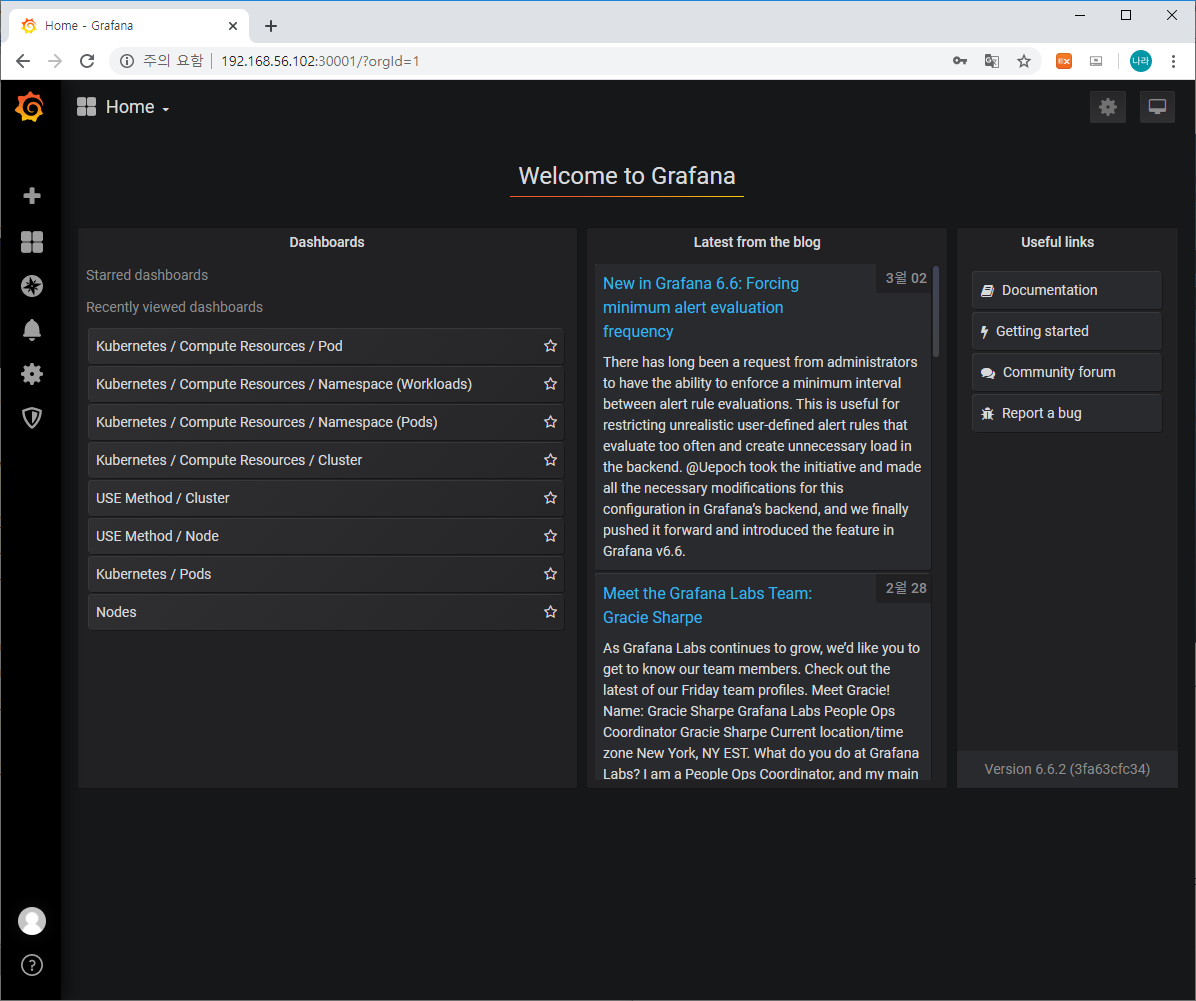Open the Server Admin shield icon

click(31, 417)
